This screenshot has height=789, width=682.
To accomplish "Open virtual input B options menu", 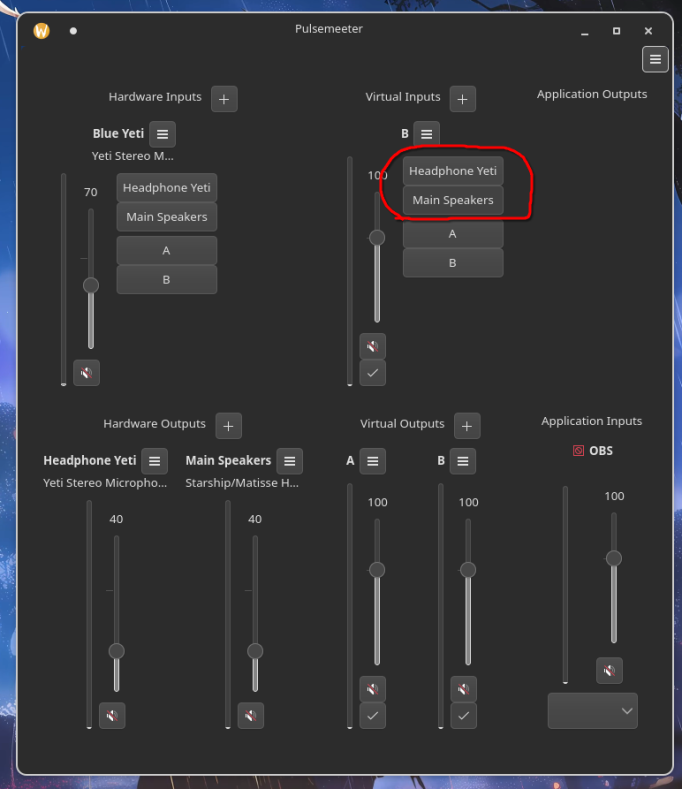I will click(x=427, y=134).
